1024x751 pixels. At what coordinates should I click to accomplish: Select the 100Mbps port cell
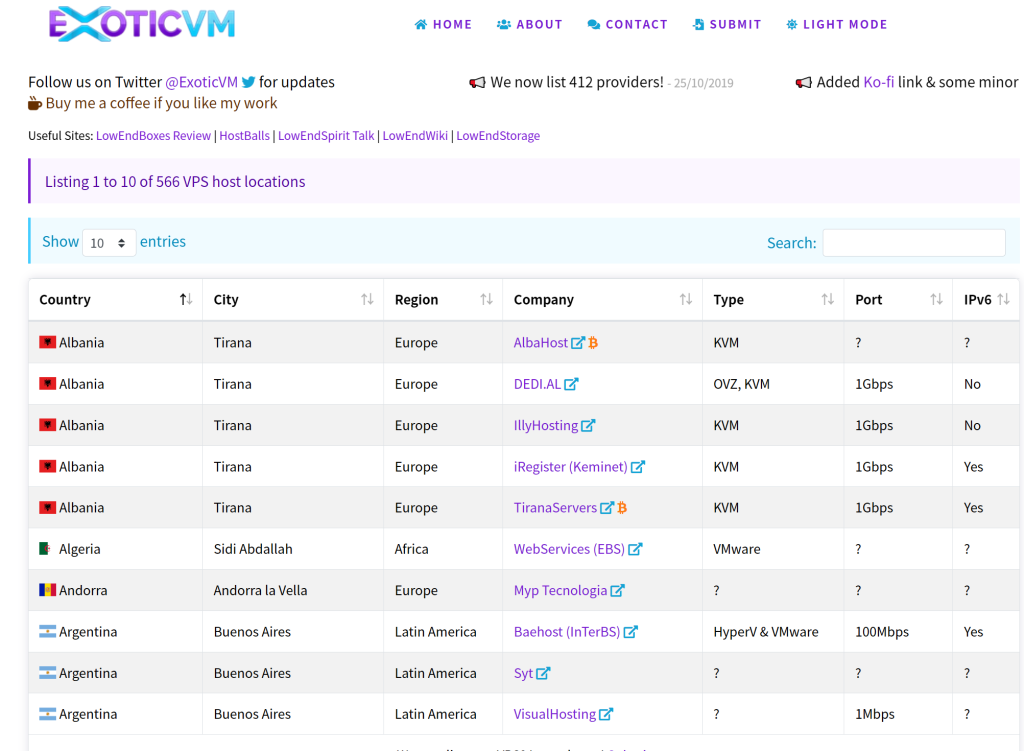pos(899,632)
